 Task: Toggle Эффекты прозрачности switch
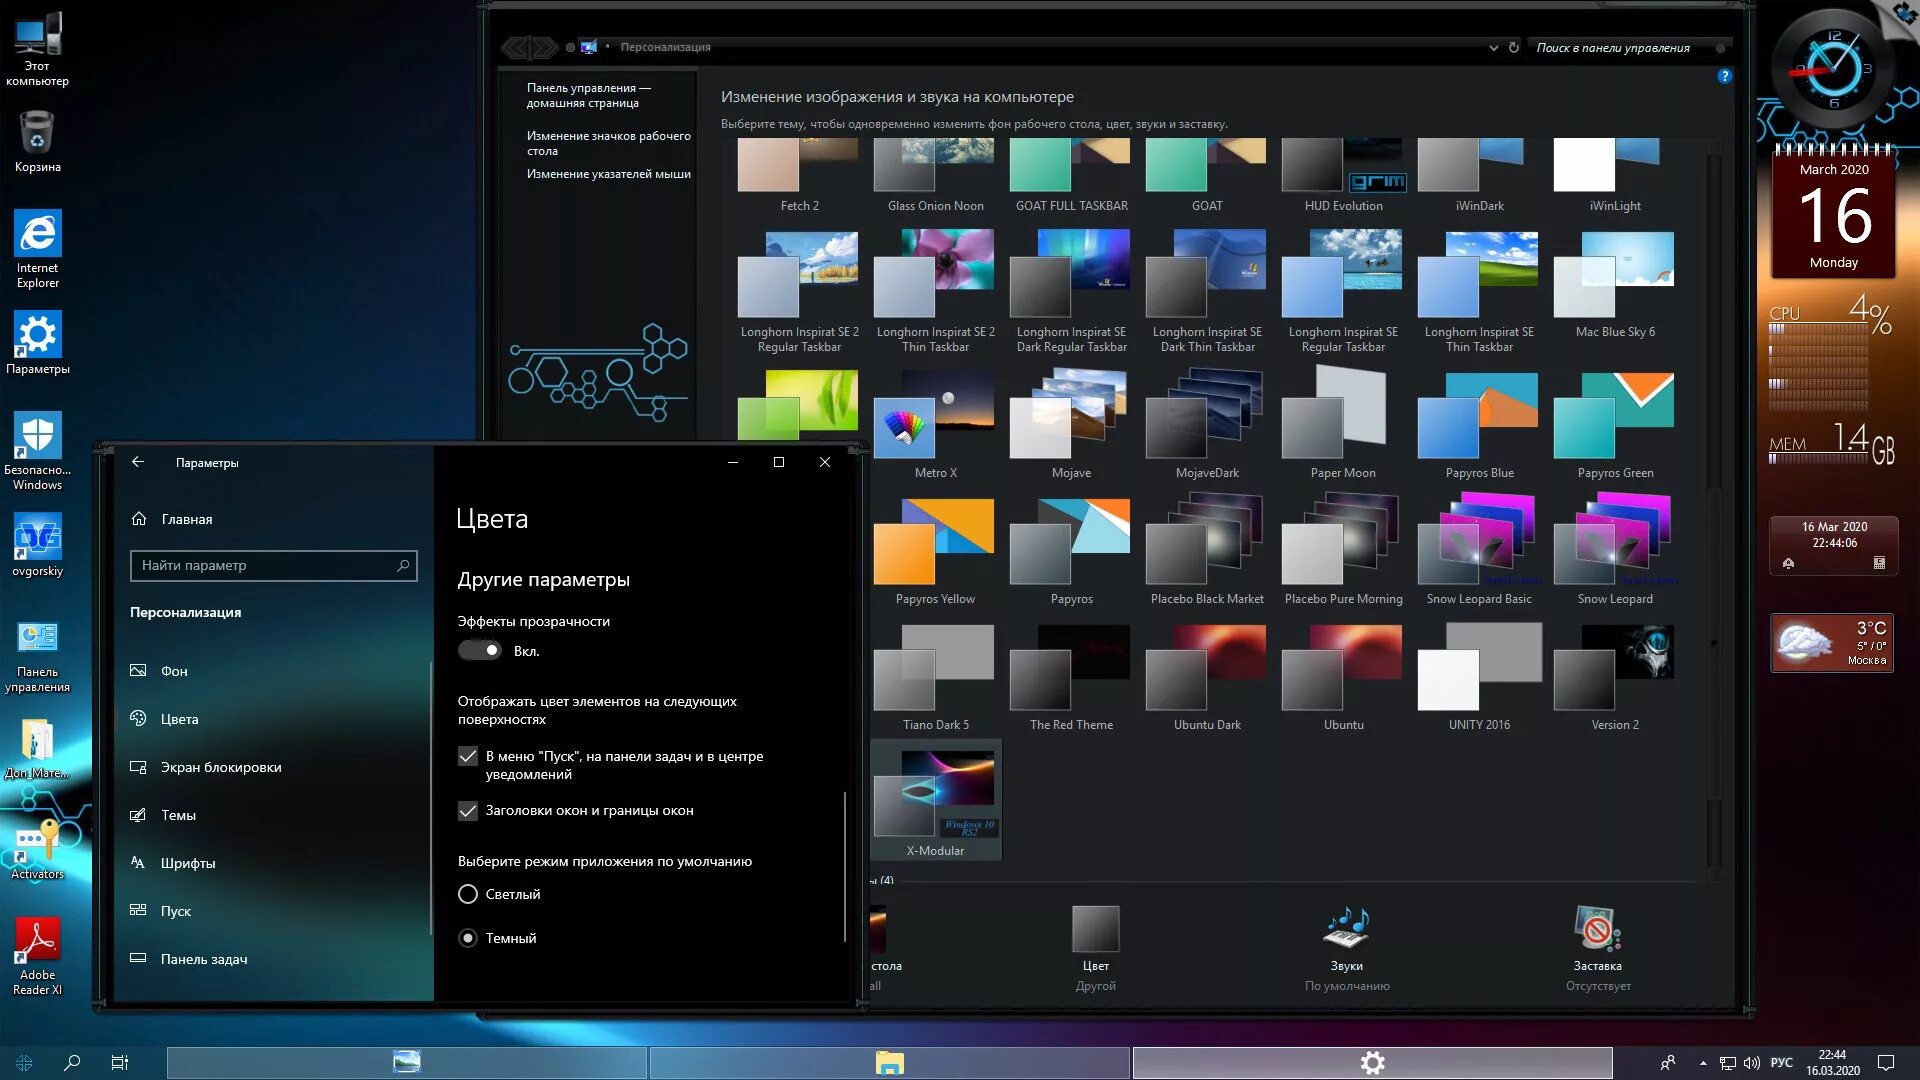click(x=480, y=651)
